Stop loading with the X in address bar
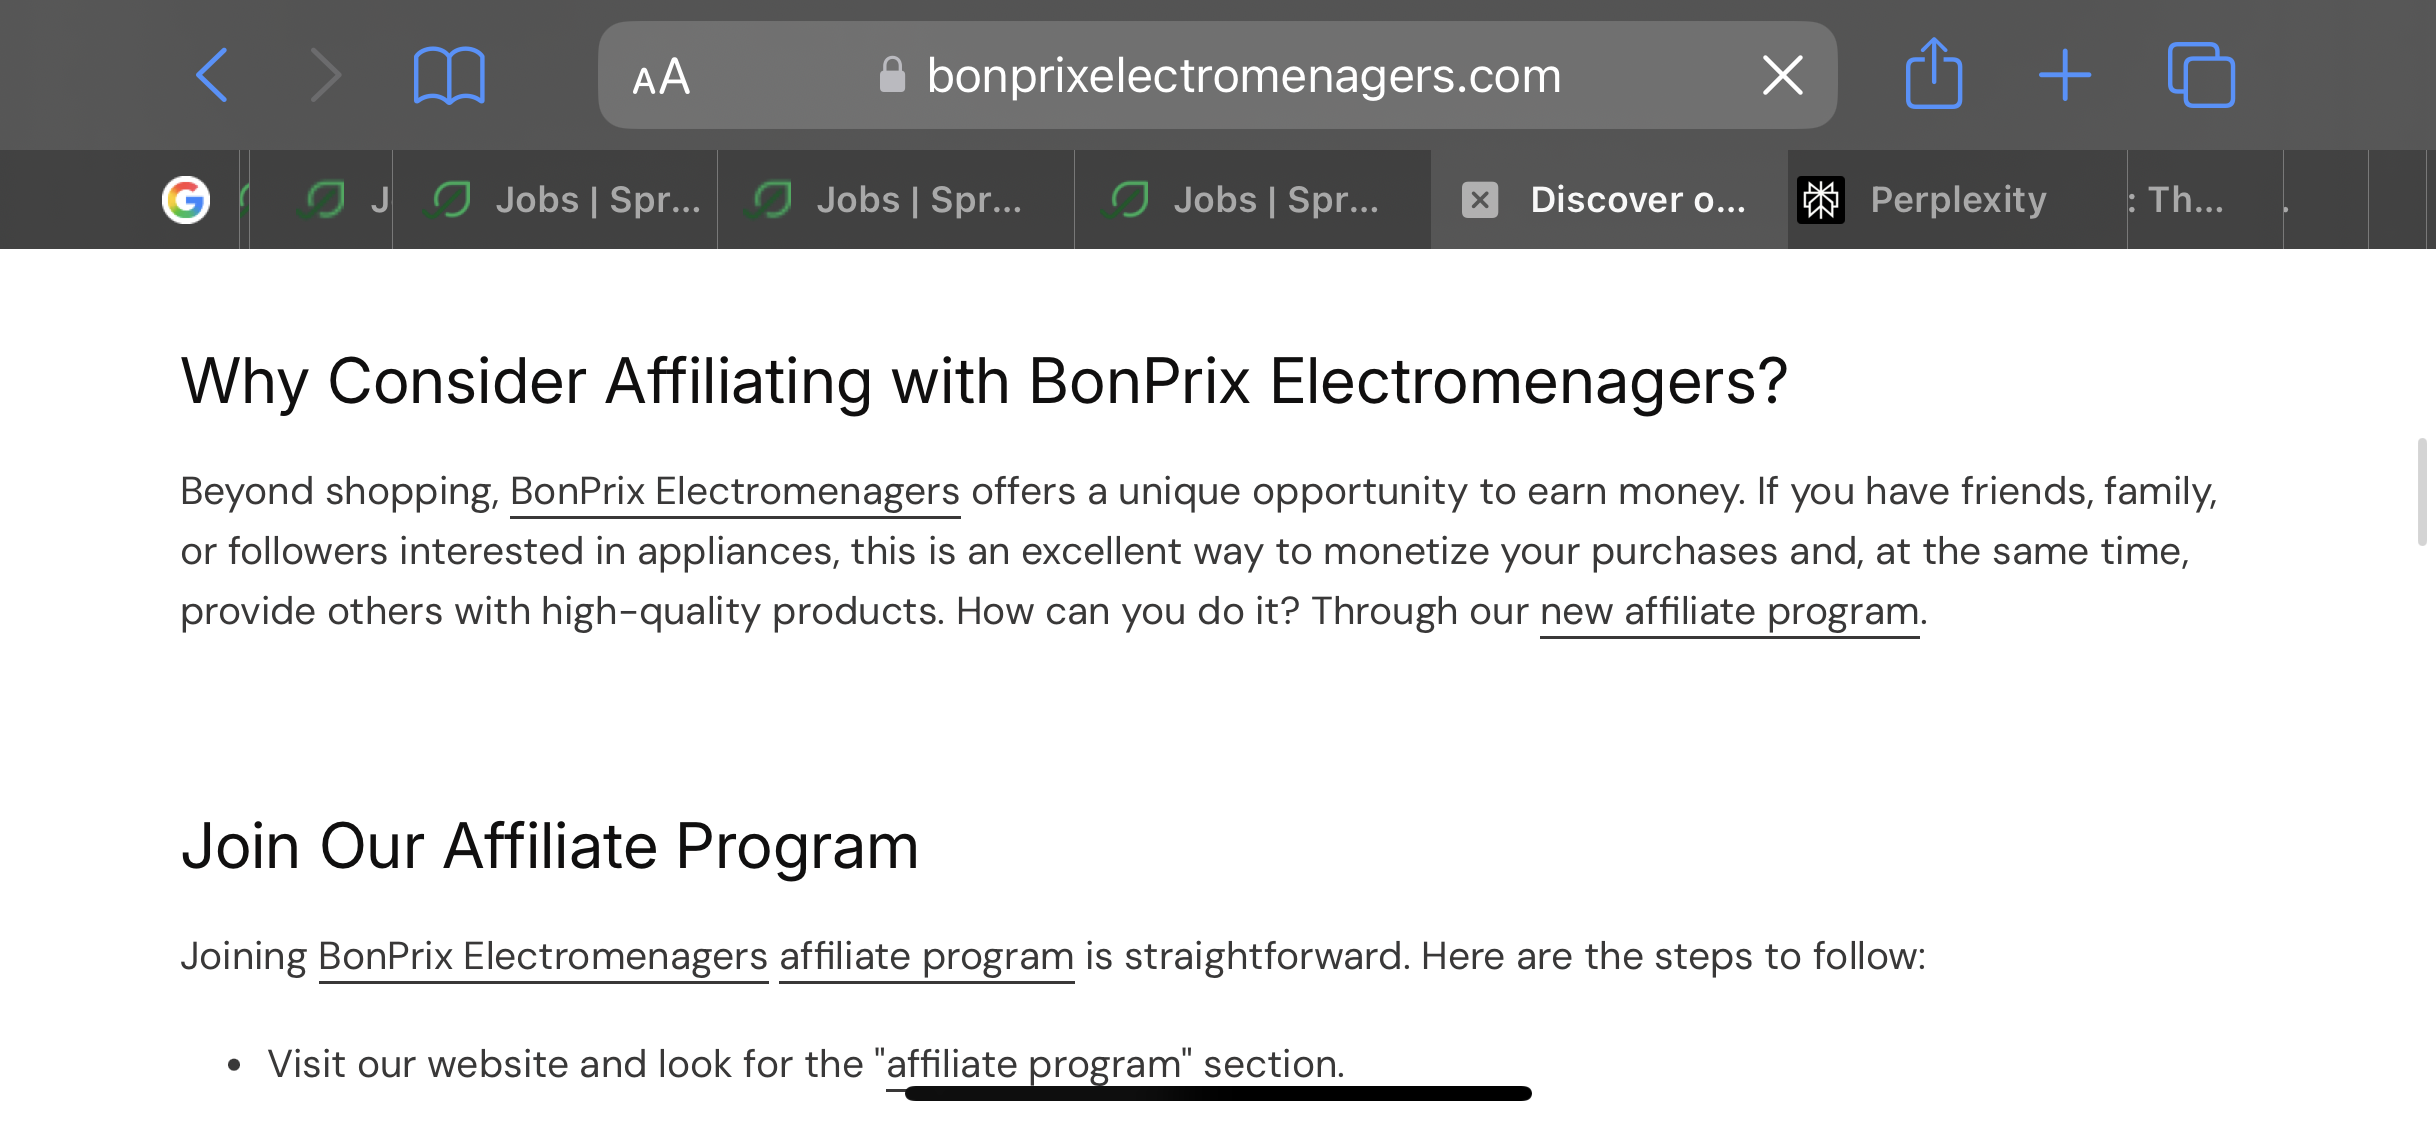Viewport: 2436px width, 1125px height. click(1782, 75)
